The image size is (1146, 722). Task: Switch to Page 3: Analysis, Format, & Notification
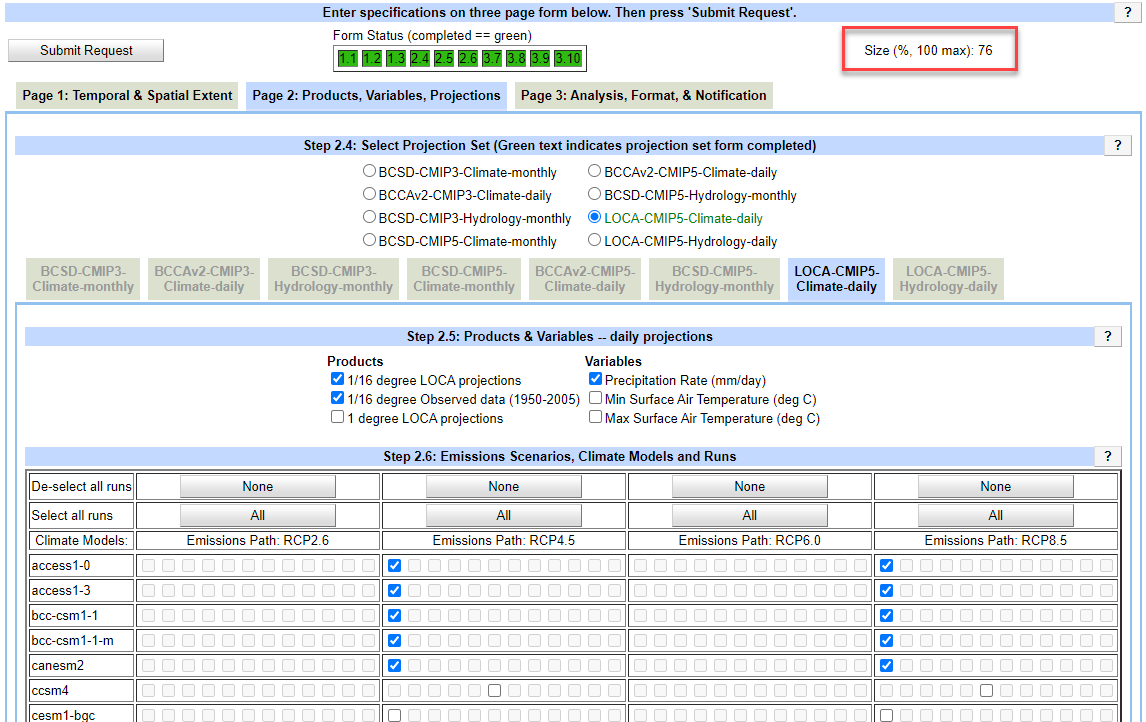[644, 95]
